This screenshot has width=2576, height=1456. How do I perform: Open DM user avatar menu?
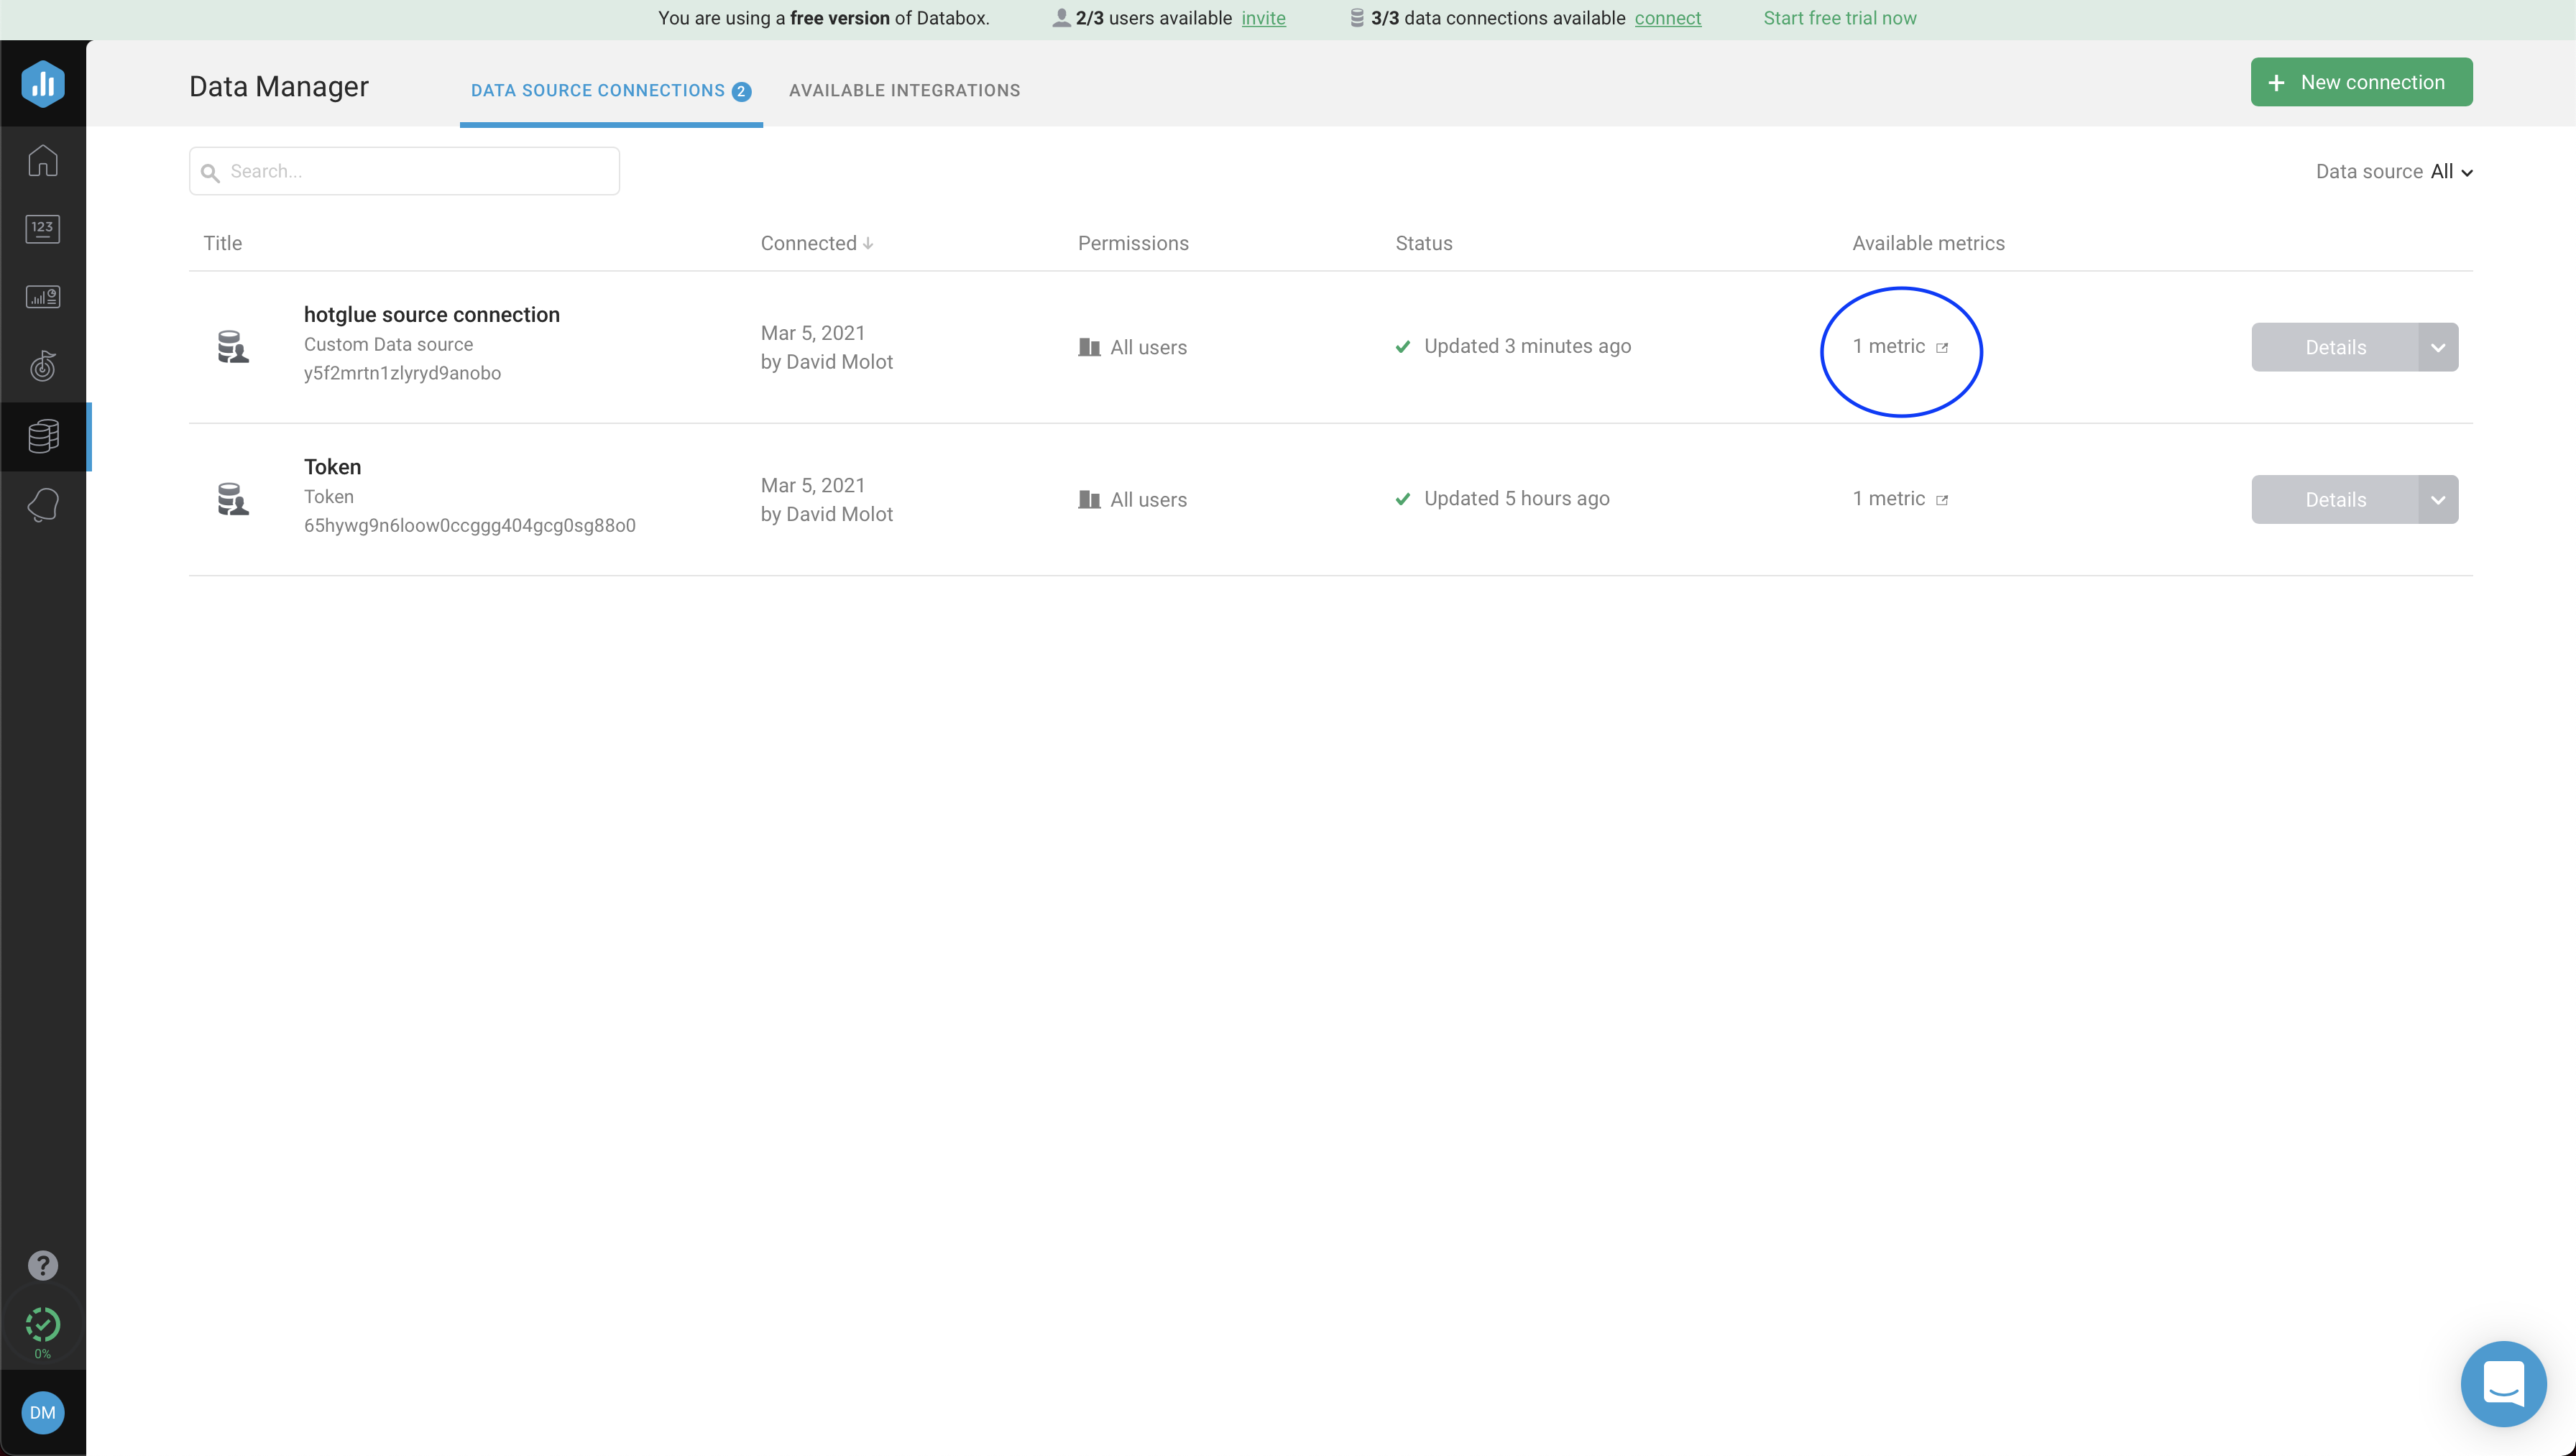[43, 1412]
